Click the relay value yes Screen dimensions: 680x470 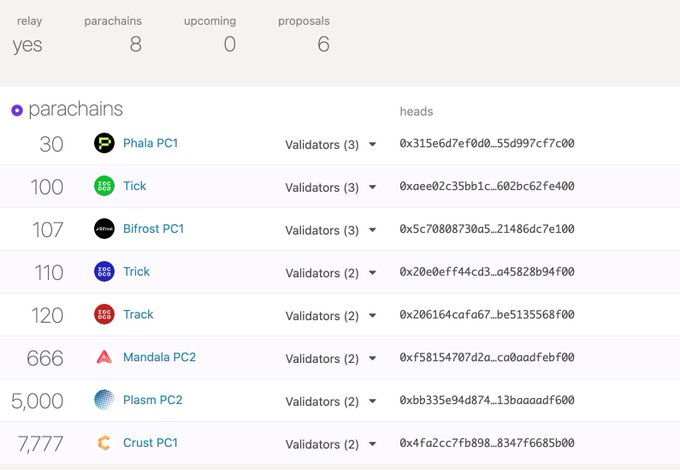pos(27,45)
